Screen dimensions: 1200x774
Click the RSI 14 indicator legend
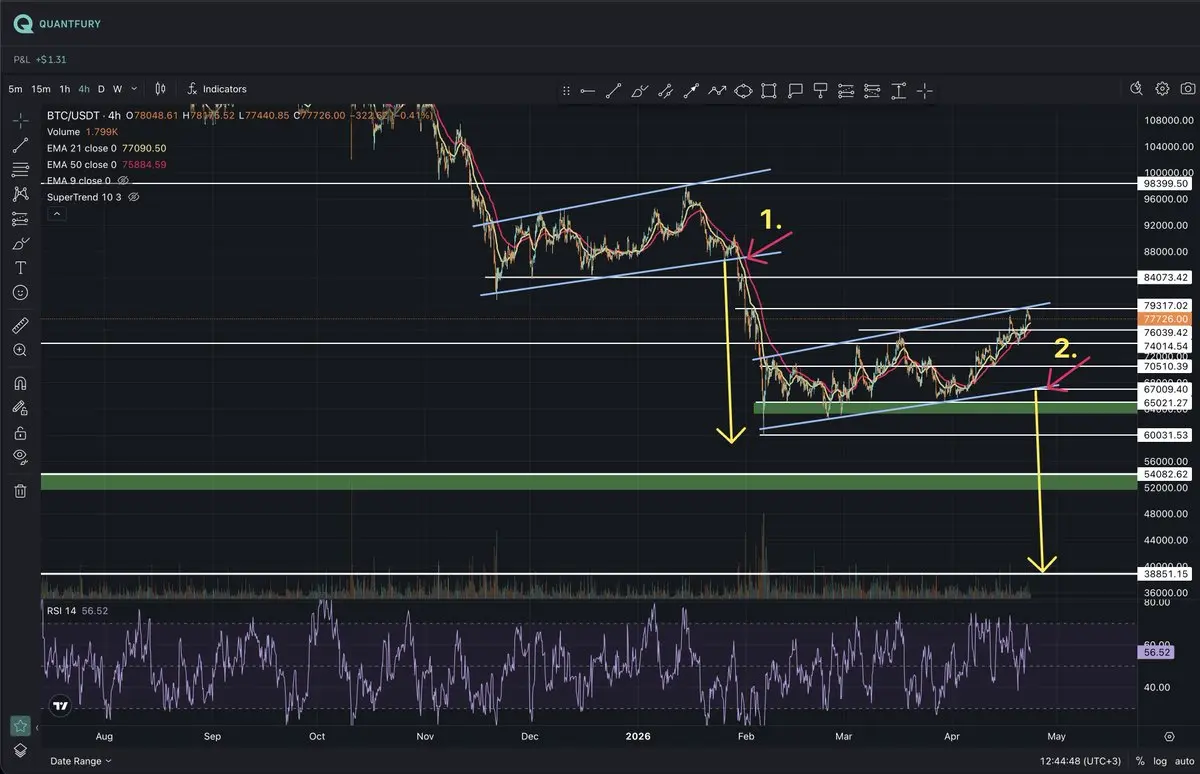coord(77,611)
